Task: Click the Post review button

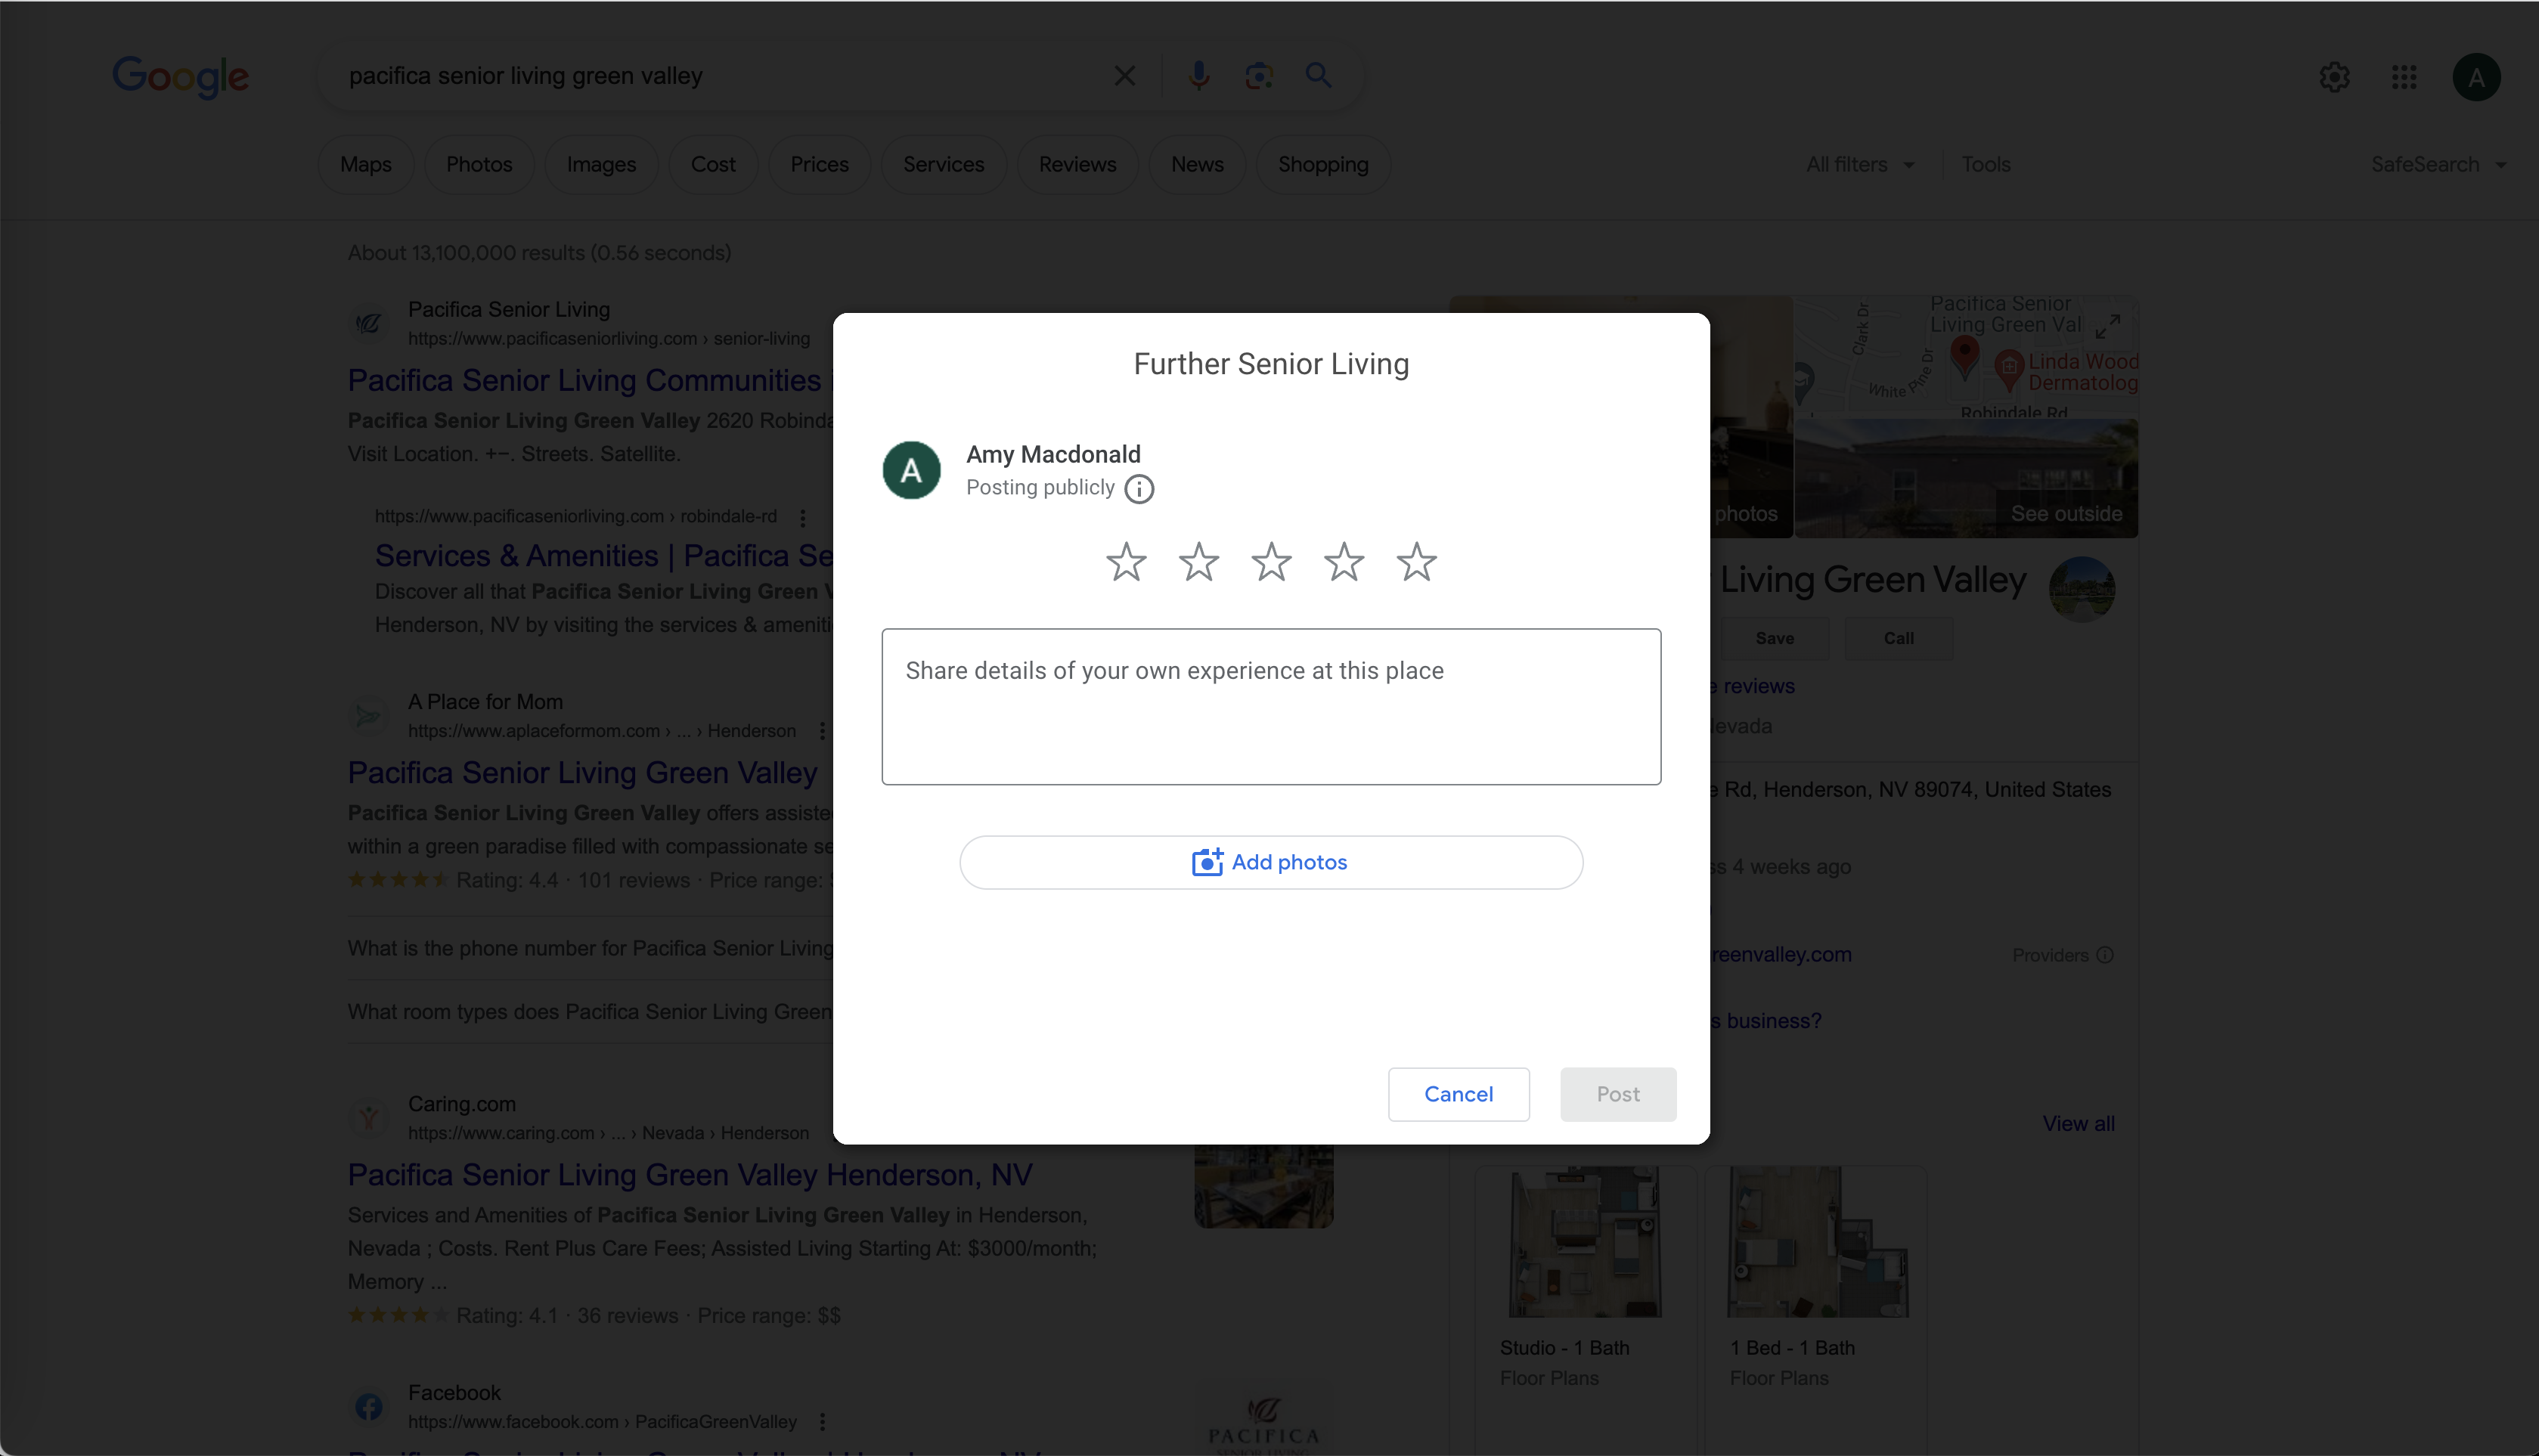Action: pyautogui.click(x=1617, y=1094)
